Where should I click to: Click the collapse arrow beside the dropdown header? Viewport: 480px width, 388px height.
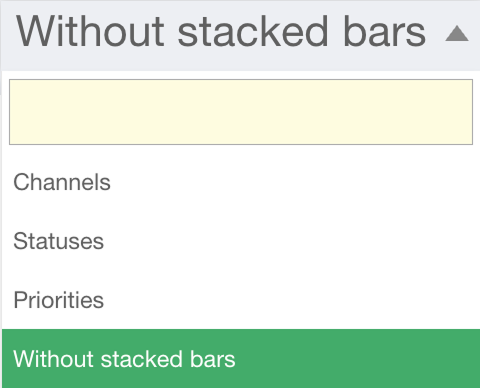point(457,34)
